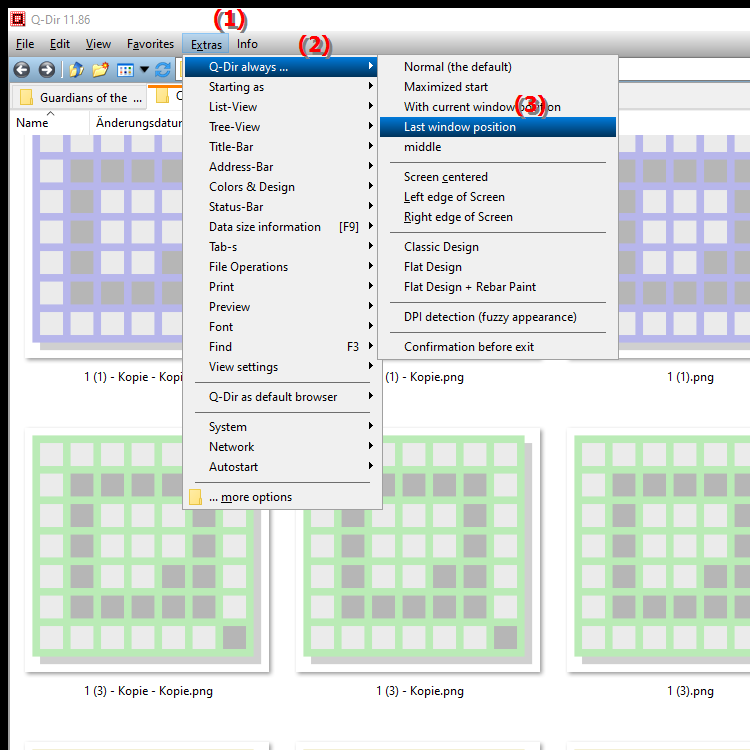This screenshot has height=750, width=750.
Task: Open the System submenu
Action: [281, 427]
